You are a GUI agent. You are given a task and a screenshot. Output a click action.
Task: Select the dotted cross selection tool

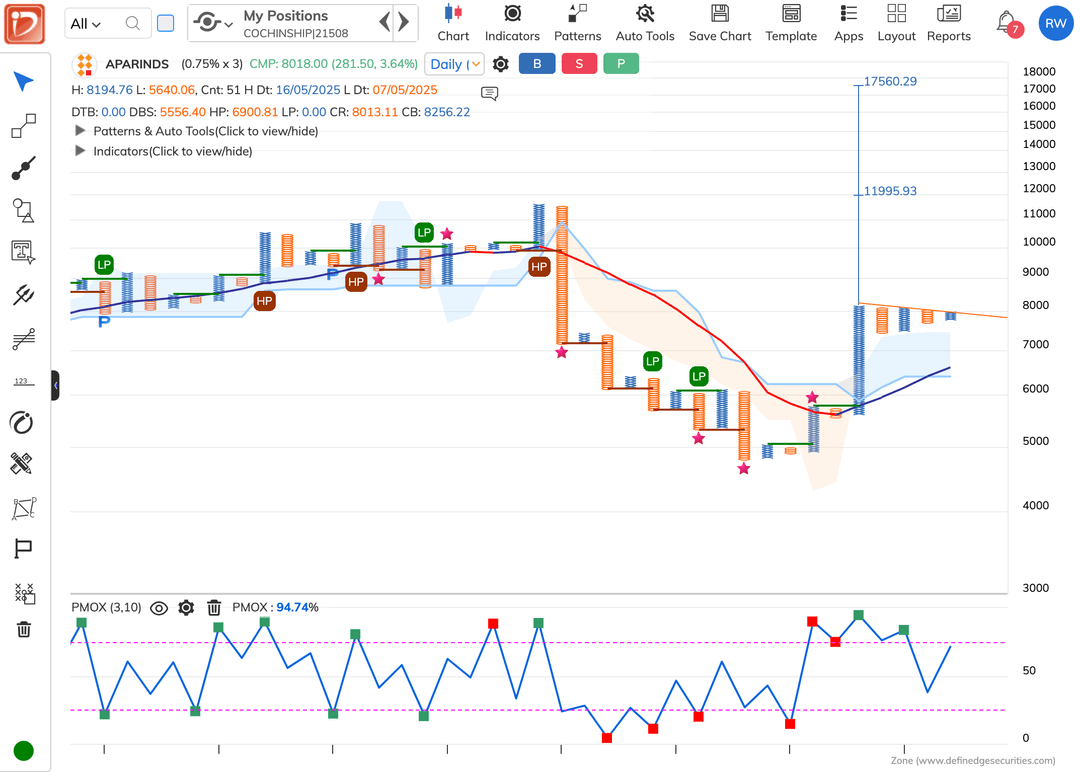point(24,593)
